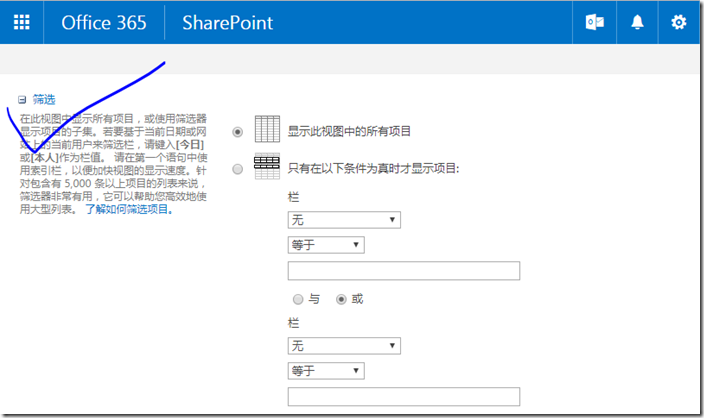This screenshot has width=704, height=418.
Task: Open notifications bell icon
Action: click(x=637, y=22)
